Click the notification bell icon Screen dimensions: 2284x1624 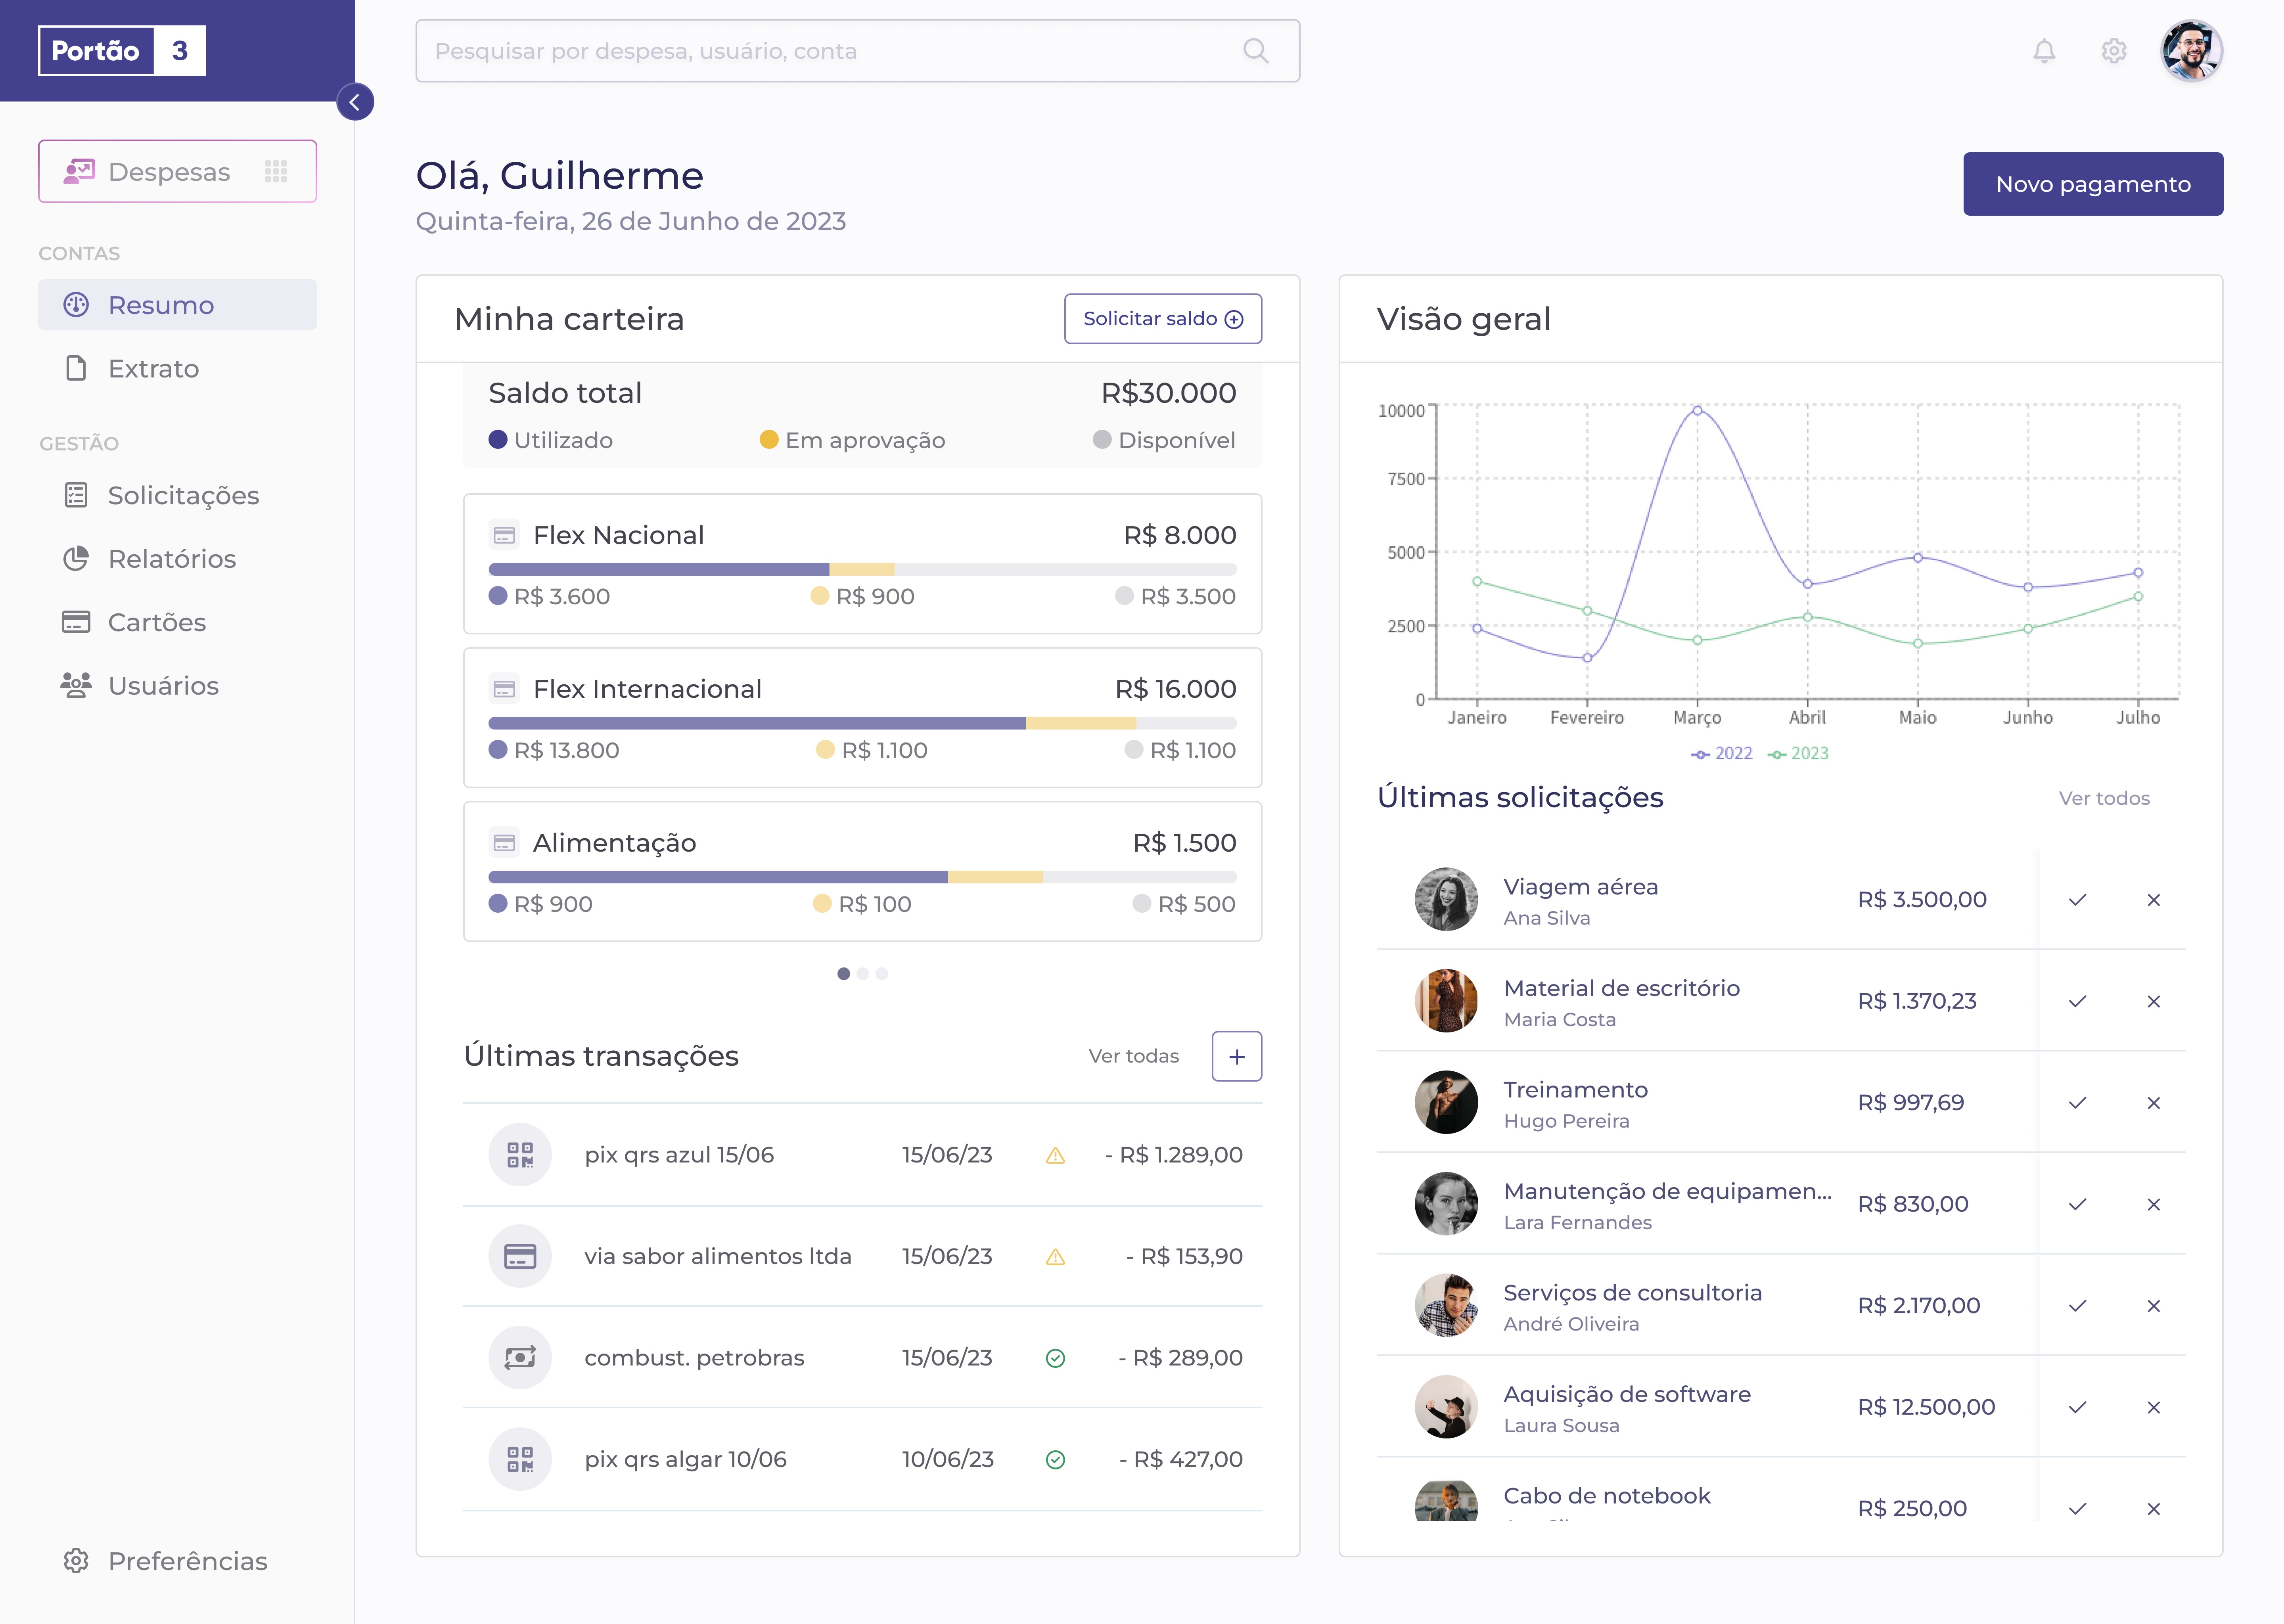pos(2044,51)
